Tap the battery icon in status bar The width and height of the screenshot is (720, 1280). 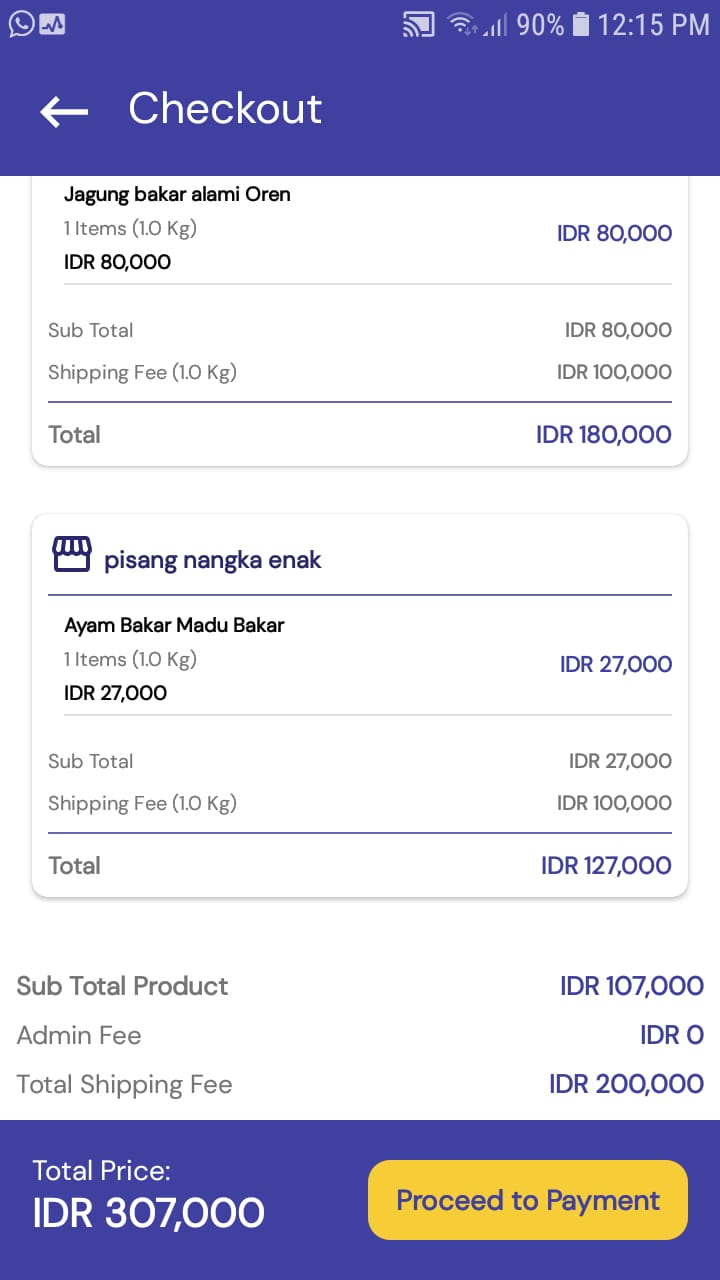pyautogui.click(x=581, y=24)
